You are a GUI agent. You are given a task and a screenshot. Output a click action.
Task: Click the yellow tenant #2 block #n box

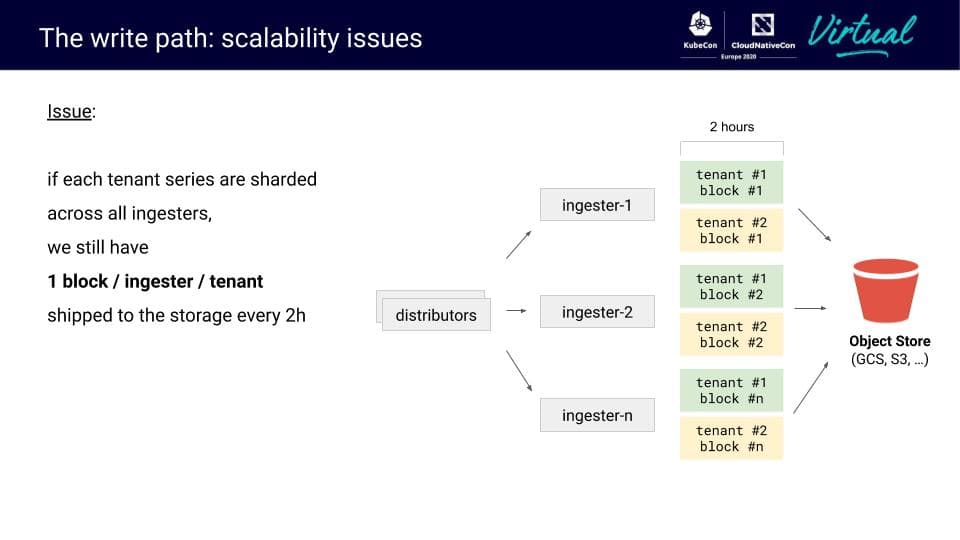[x=731, y=439]
